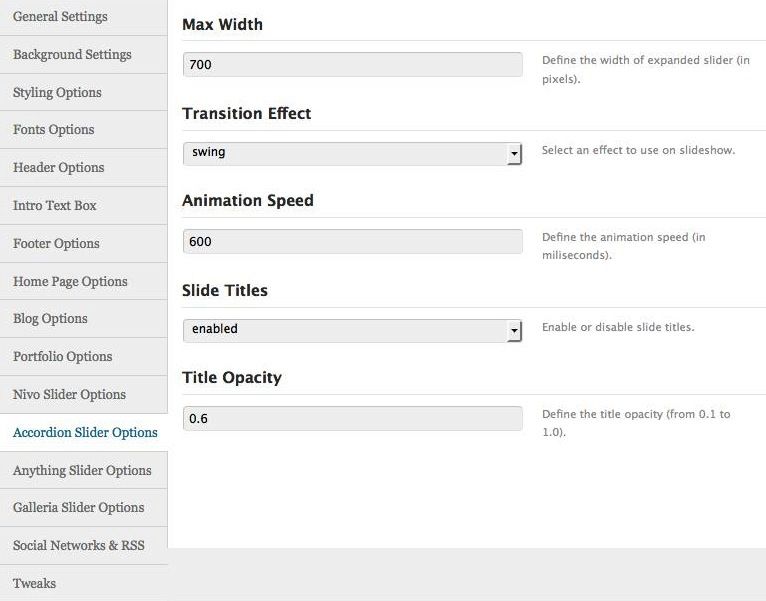Click the Animation Speed input field
The height and width of the screenshot is (601, 766).
pyautogui.click(x=352, y=242)
